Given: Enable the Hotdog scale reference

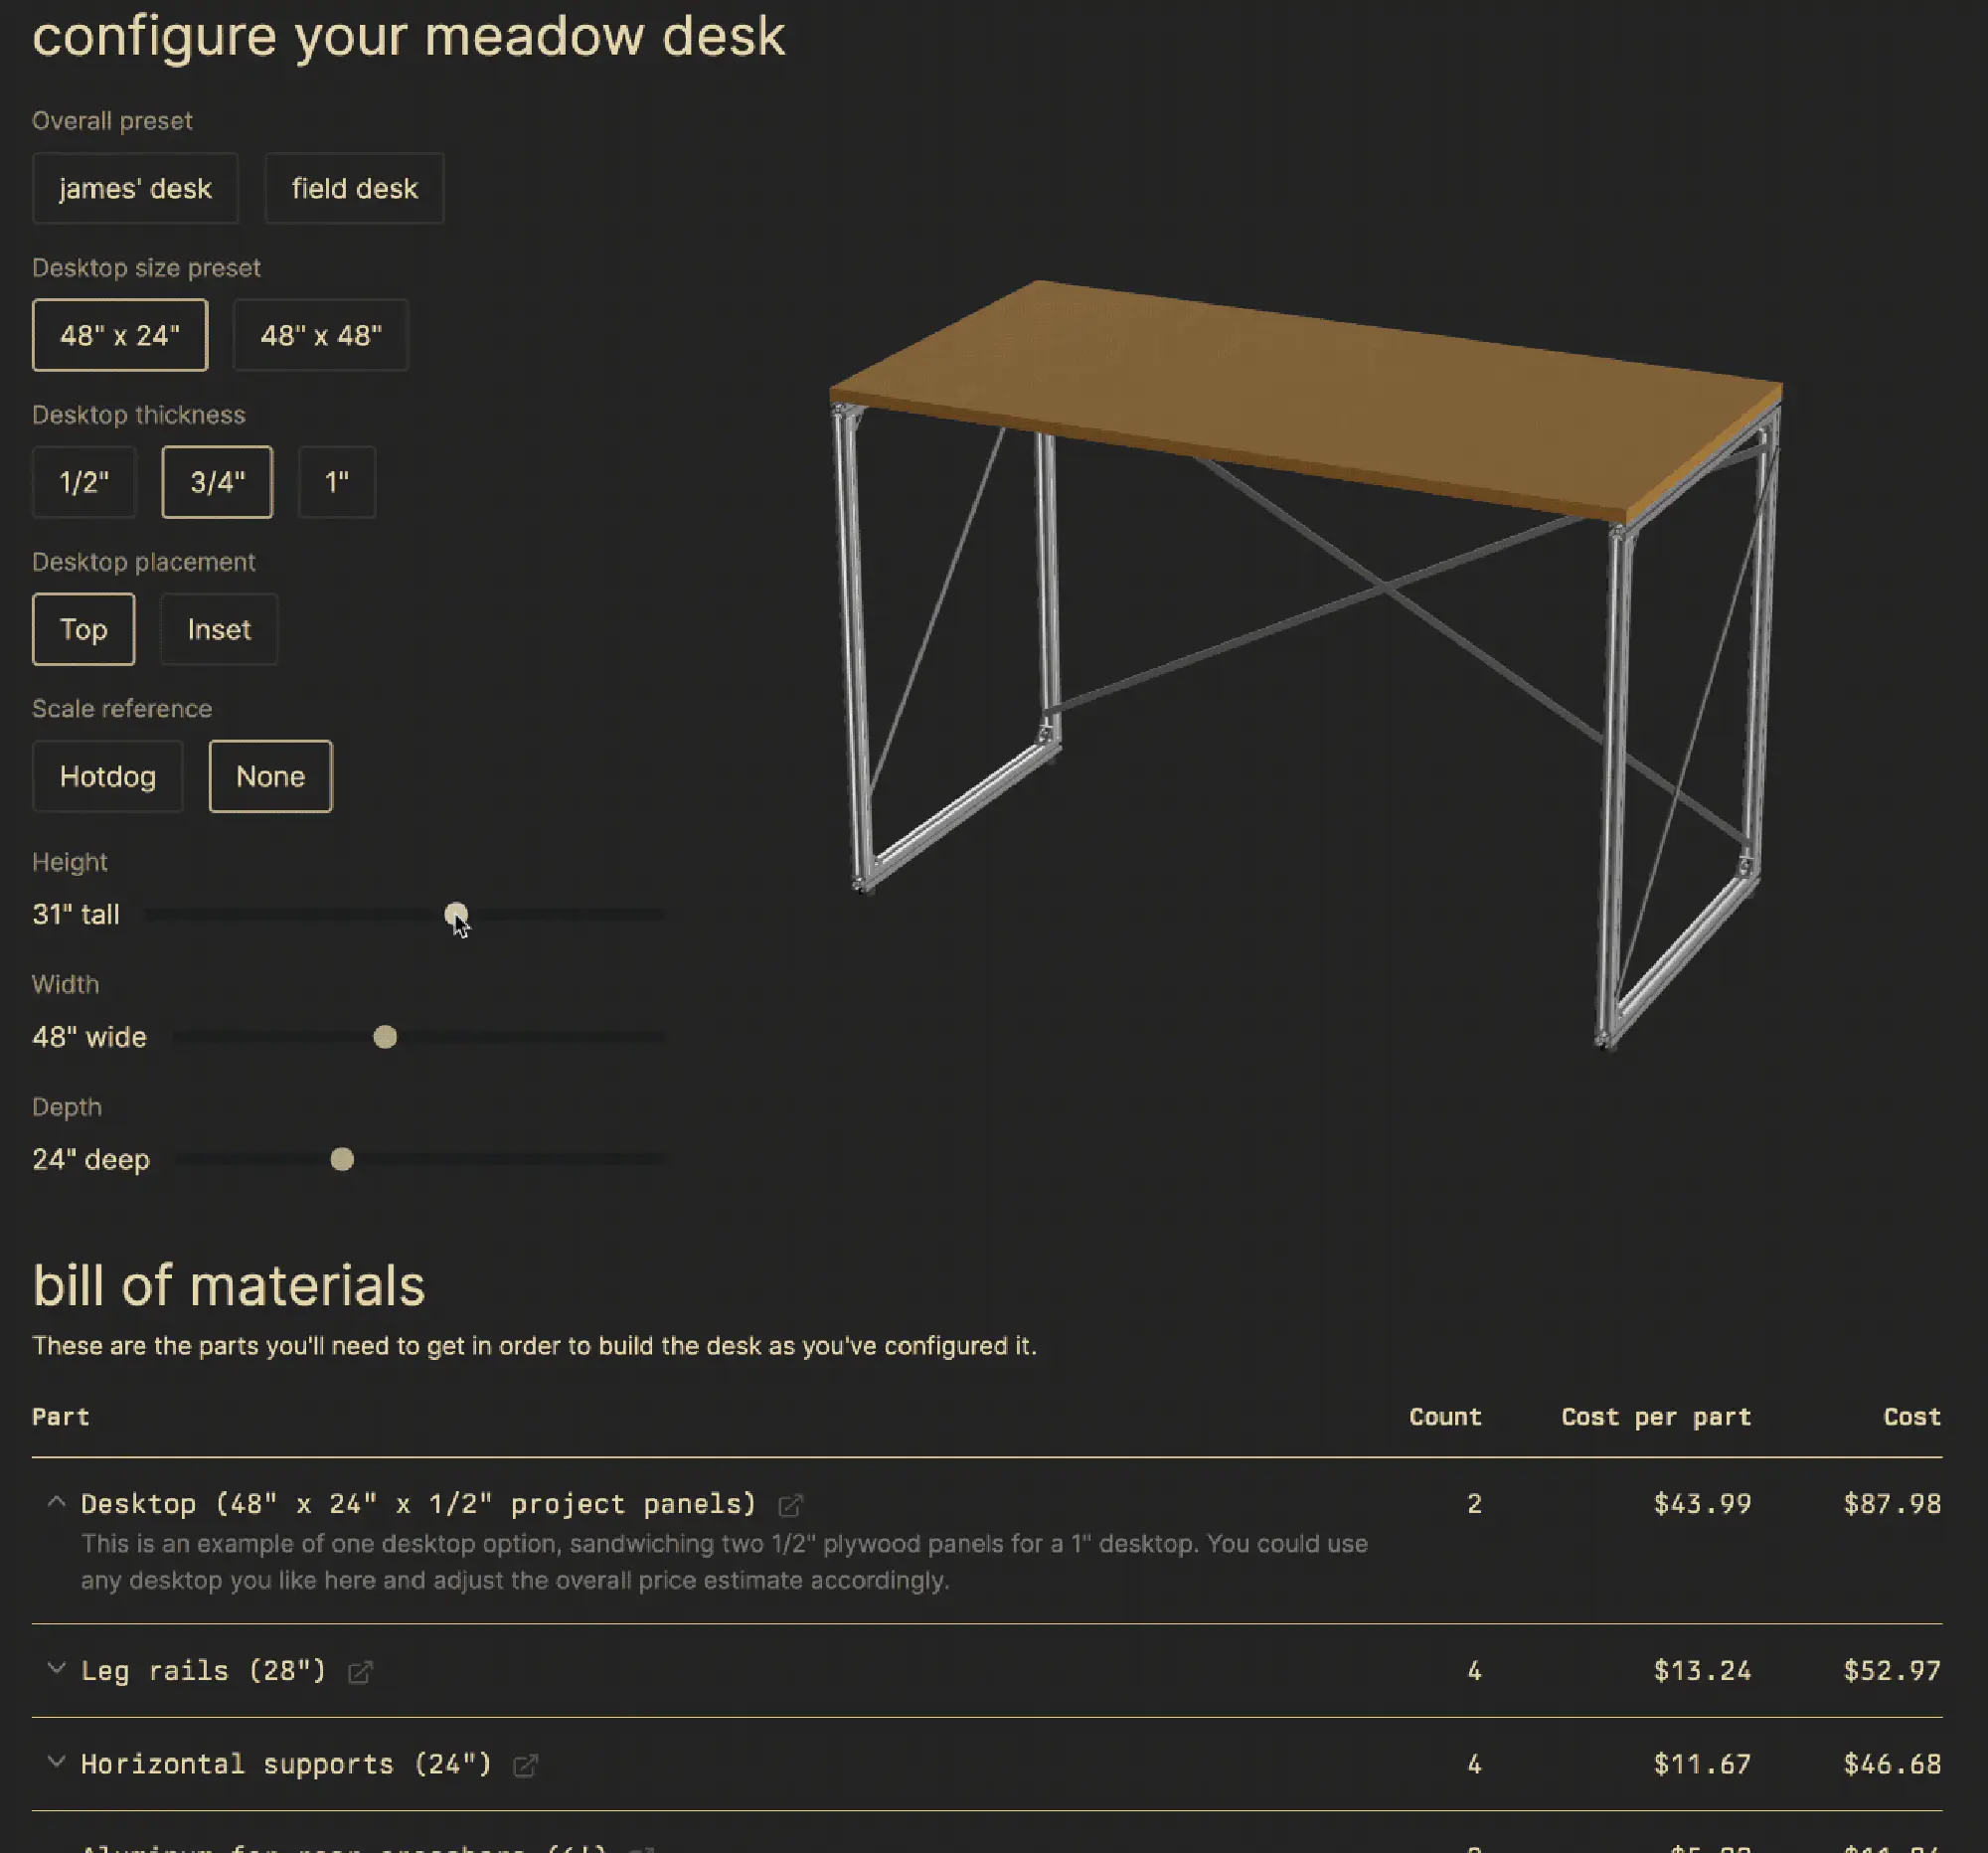Looking at the screenshot, I should [x=107, y=776].
